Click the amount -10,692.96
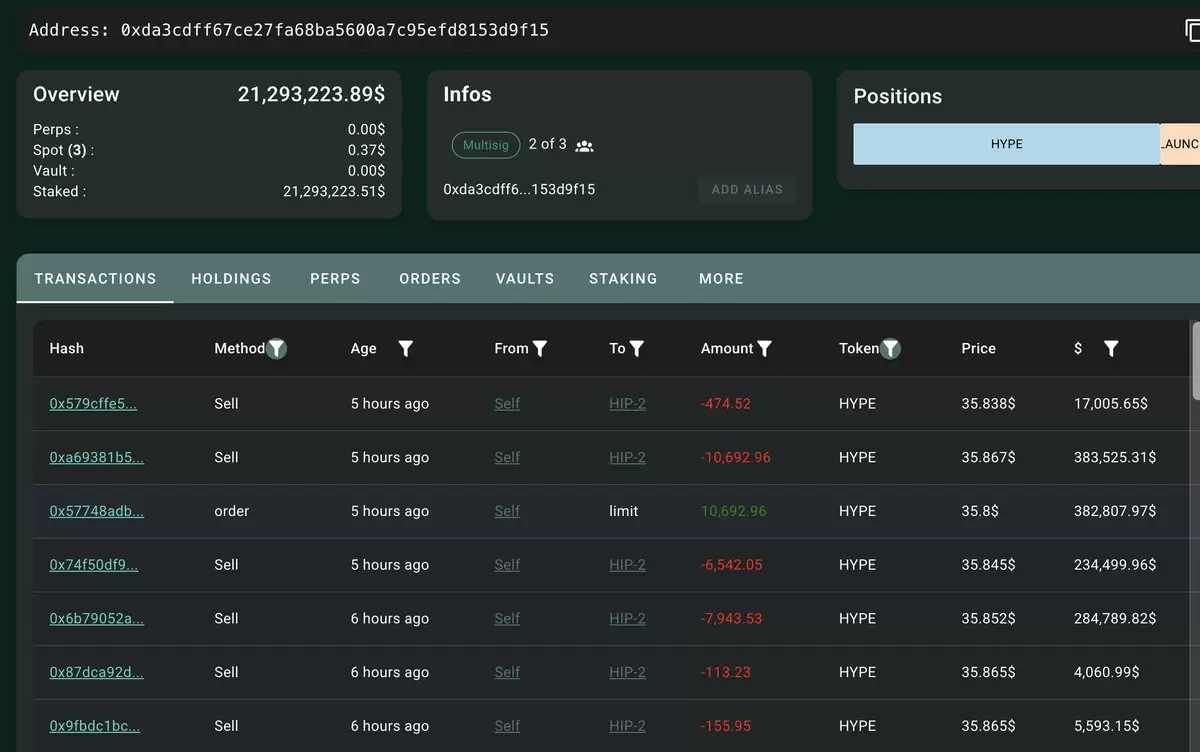Image resolution: width=1200 pixels, height=752 pixels. tap(736, 458)
